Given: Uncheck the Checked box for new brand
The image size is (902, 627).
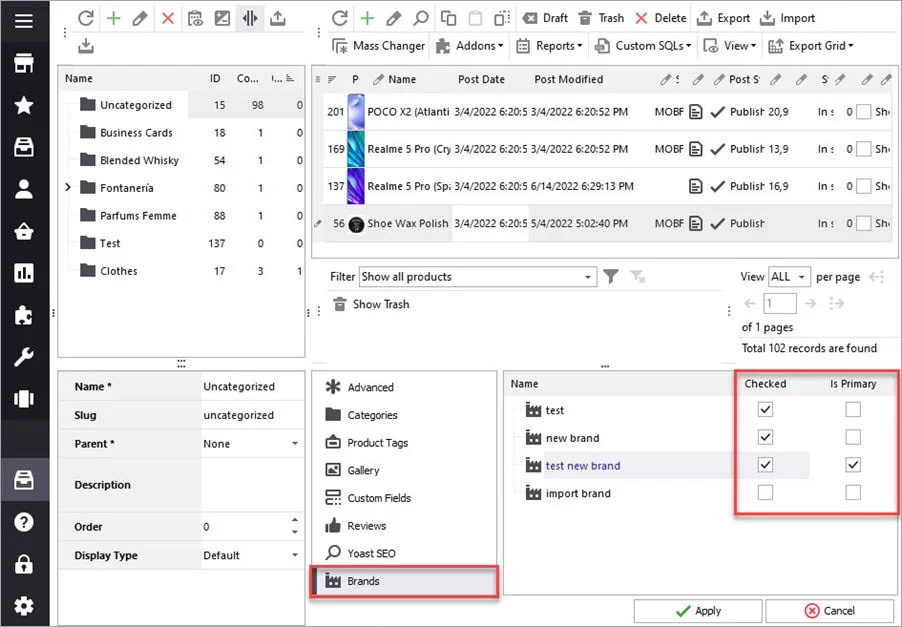Looking at the screenshot, I should click(x=765, y=437).
